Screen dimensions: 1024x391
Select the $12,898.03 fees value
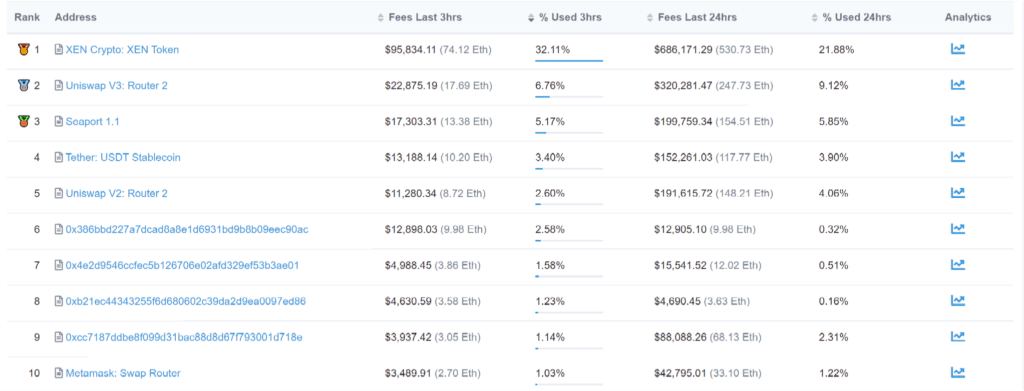point(410,229)
